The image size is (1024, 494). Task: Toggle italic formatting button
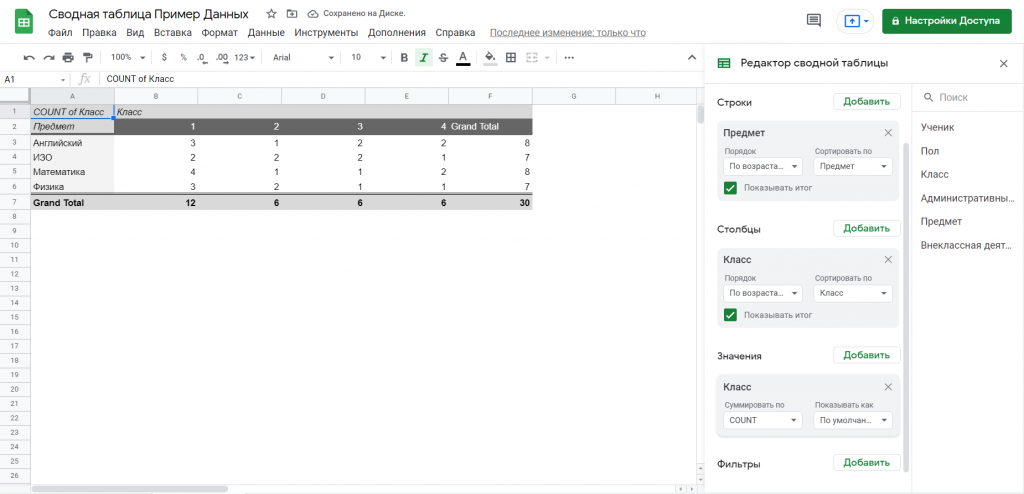424,58
